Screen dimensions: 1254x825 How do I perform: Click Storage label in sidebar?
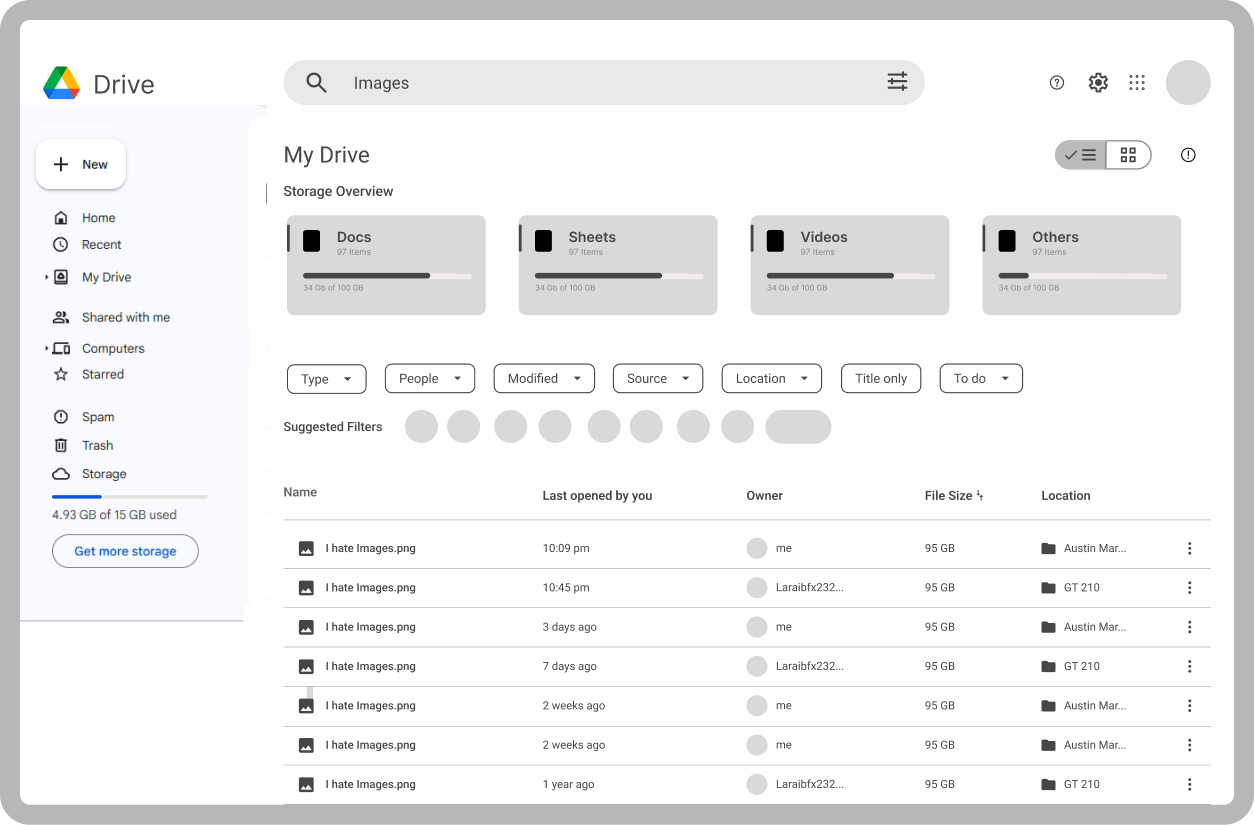[104, 474]
